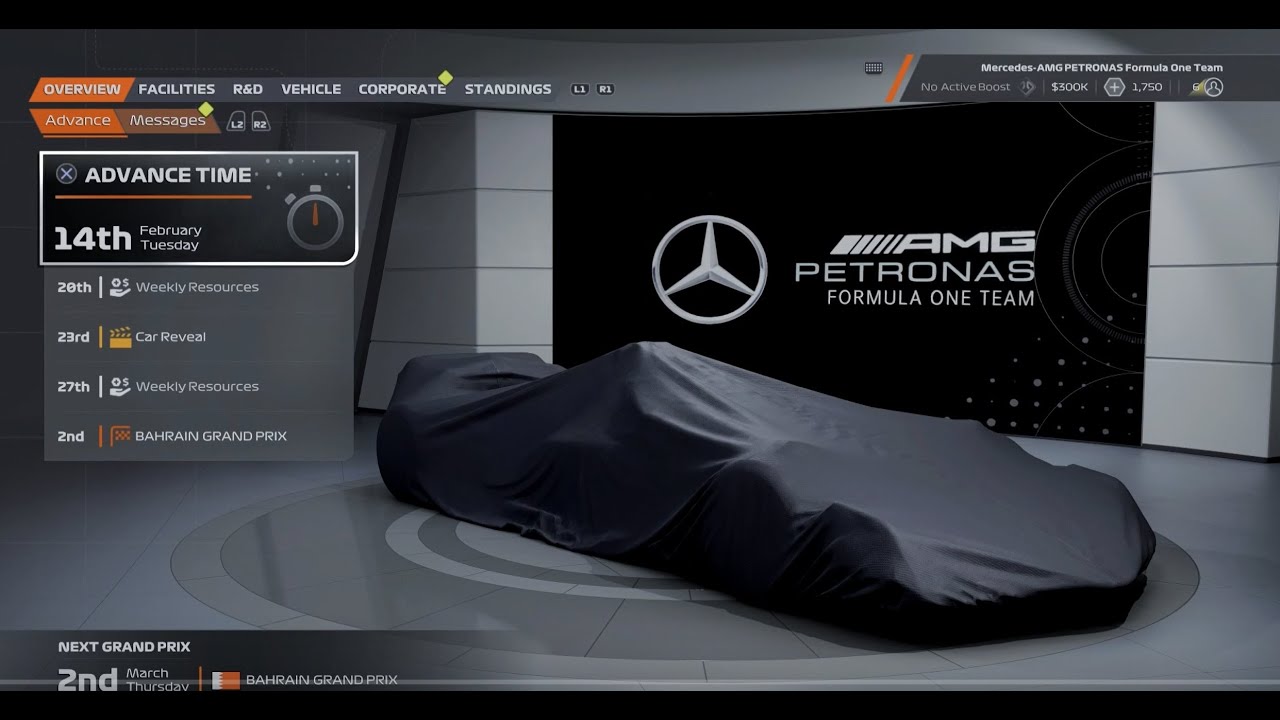Click the boost diamond icon
This screenshot has width=1280, height=720.
[1027, 87]
